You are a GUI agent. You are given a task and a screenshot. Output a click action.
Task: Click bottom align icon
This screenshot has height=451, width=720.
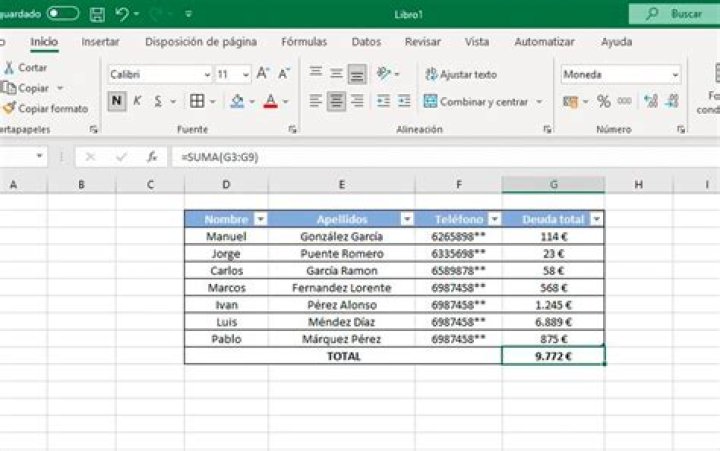coord(357,74)
